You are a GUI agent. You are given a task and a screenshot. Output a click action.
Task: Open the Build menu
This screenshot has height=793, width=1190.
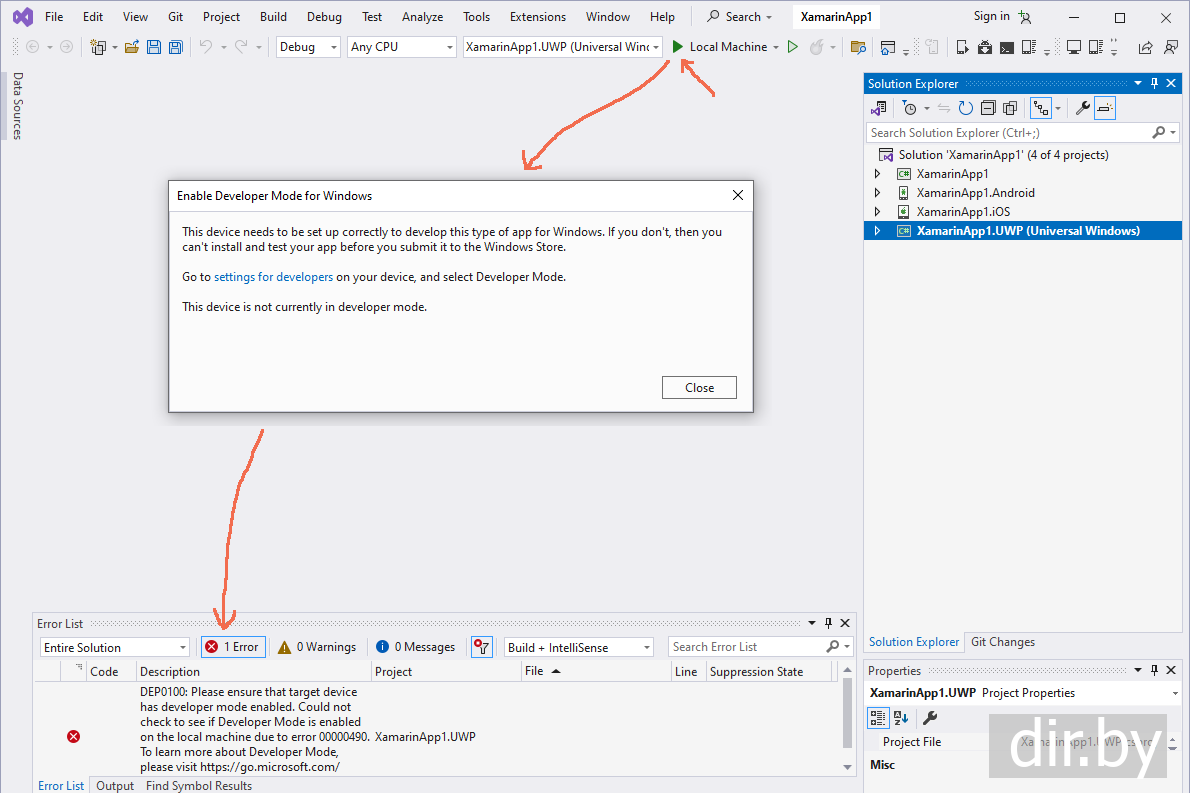[x=273, y=17]
